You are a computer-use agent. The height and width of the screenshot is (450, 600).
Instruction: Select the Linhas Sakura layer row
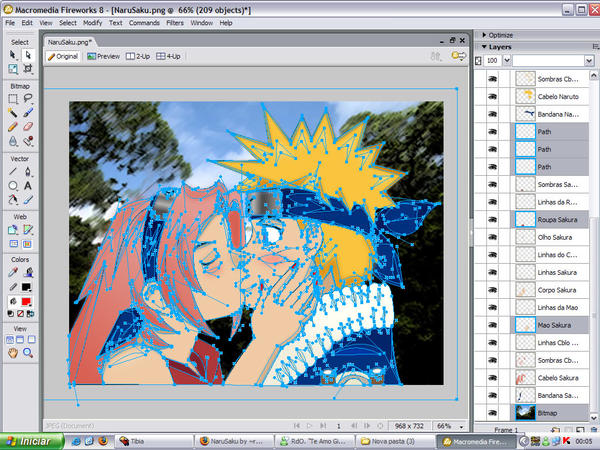550,272
